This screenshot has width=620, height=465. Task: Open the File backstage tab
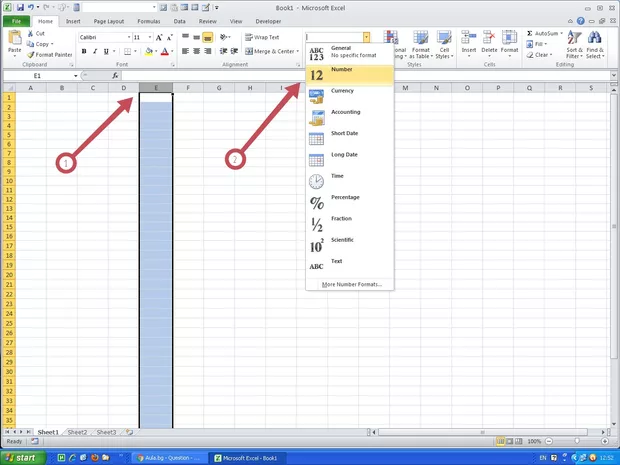pos(16,21)
